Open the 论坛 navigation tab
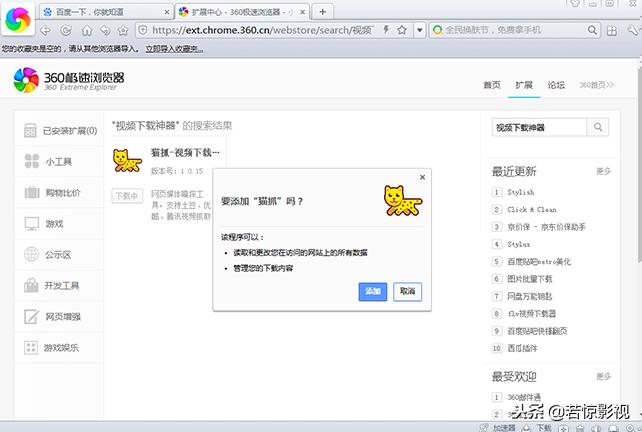 (556, 85)
